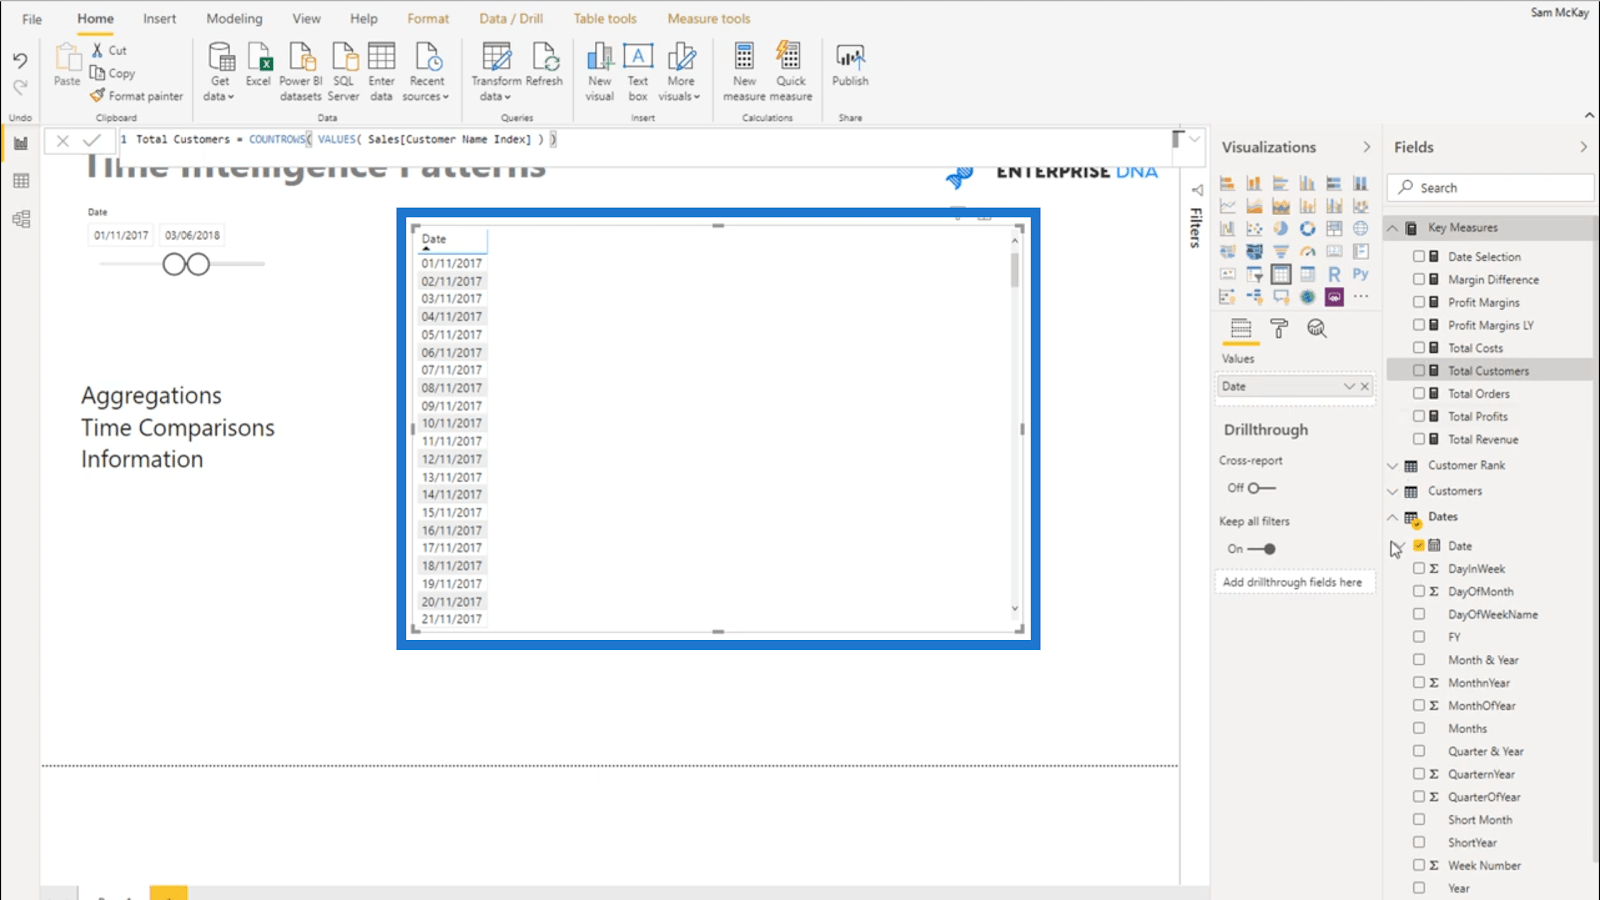Screen dimensions: 1600x900
Task: Choose the Matrix visualization
Action: (1307, 274)
